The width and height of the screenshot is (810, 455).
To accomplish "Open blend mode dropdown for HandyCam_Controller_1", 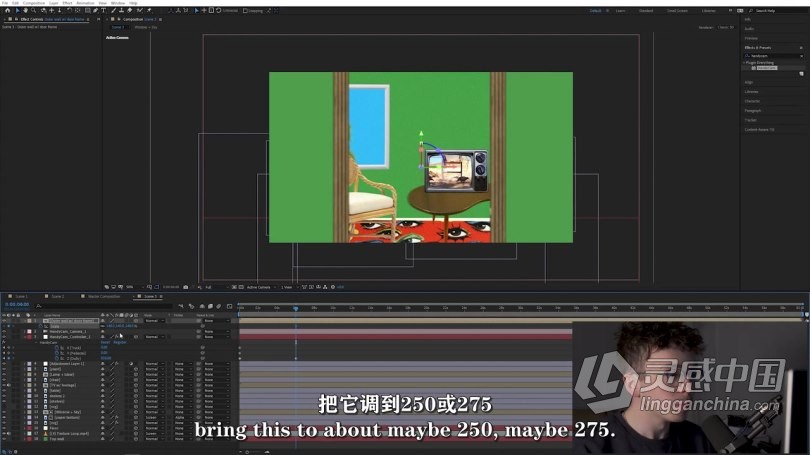I will pos(154,337).
